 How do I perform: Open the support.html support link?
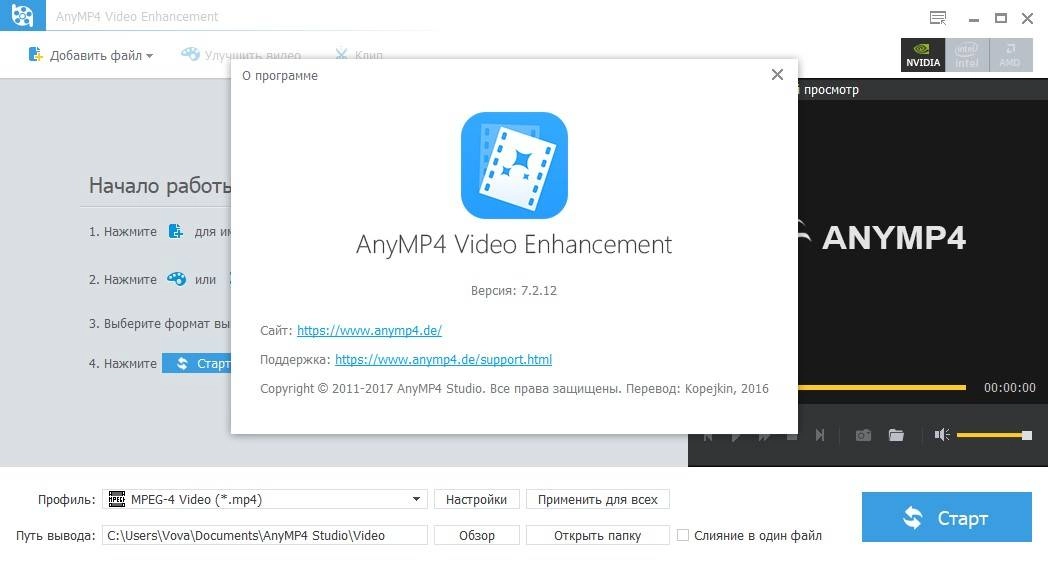443,360
